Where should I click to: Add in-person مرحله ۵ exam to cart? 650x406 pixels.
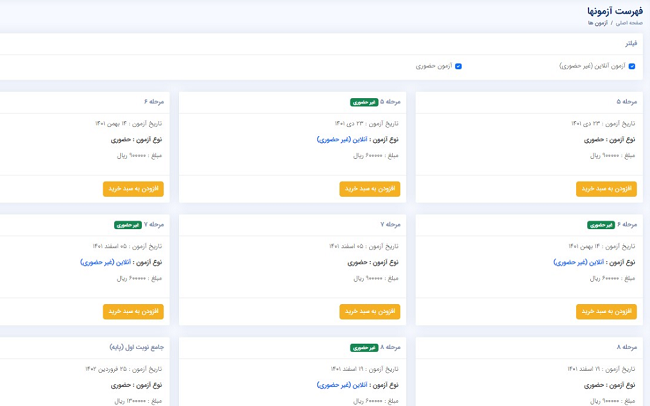click(606, 189)
